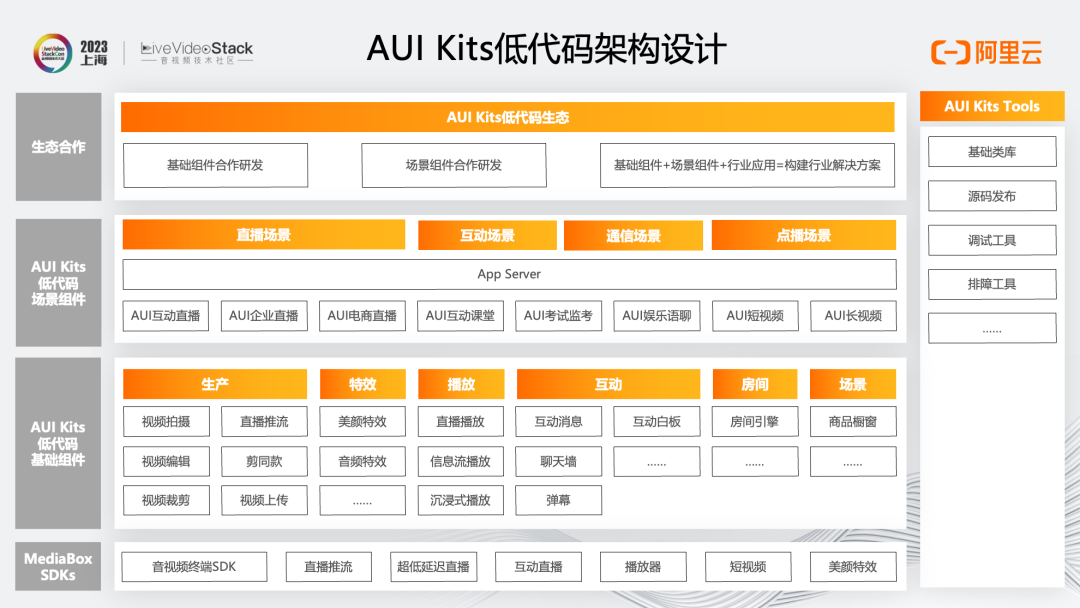Click the 音频特效 box
The image size is (1080, 608).
click(362, 461)
